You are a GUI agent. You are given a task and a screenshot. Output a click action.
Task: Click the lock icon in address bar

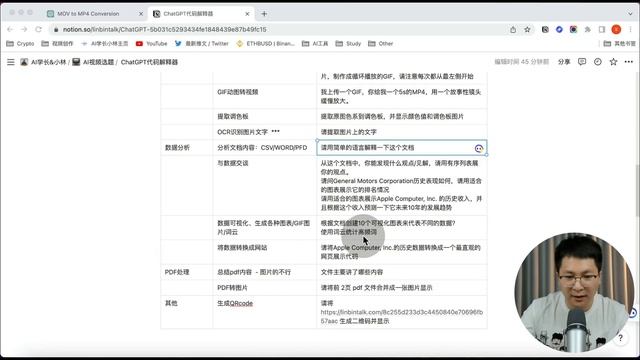pos(56,29)
